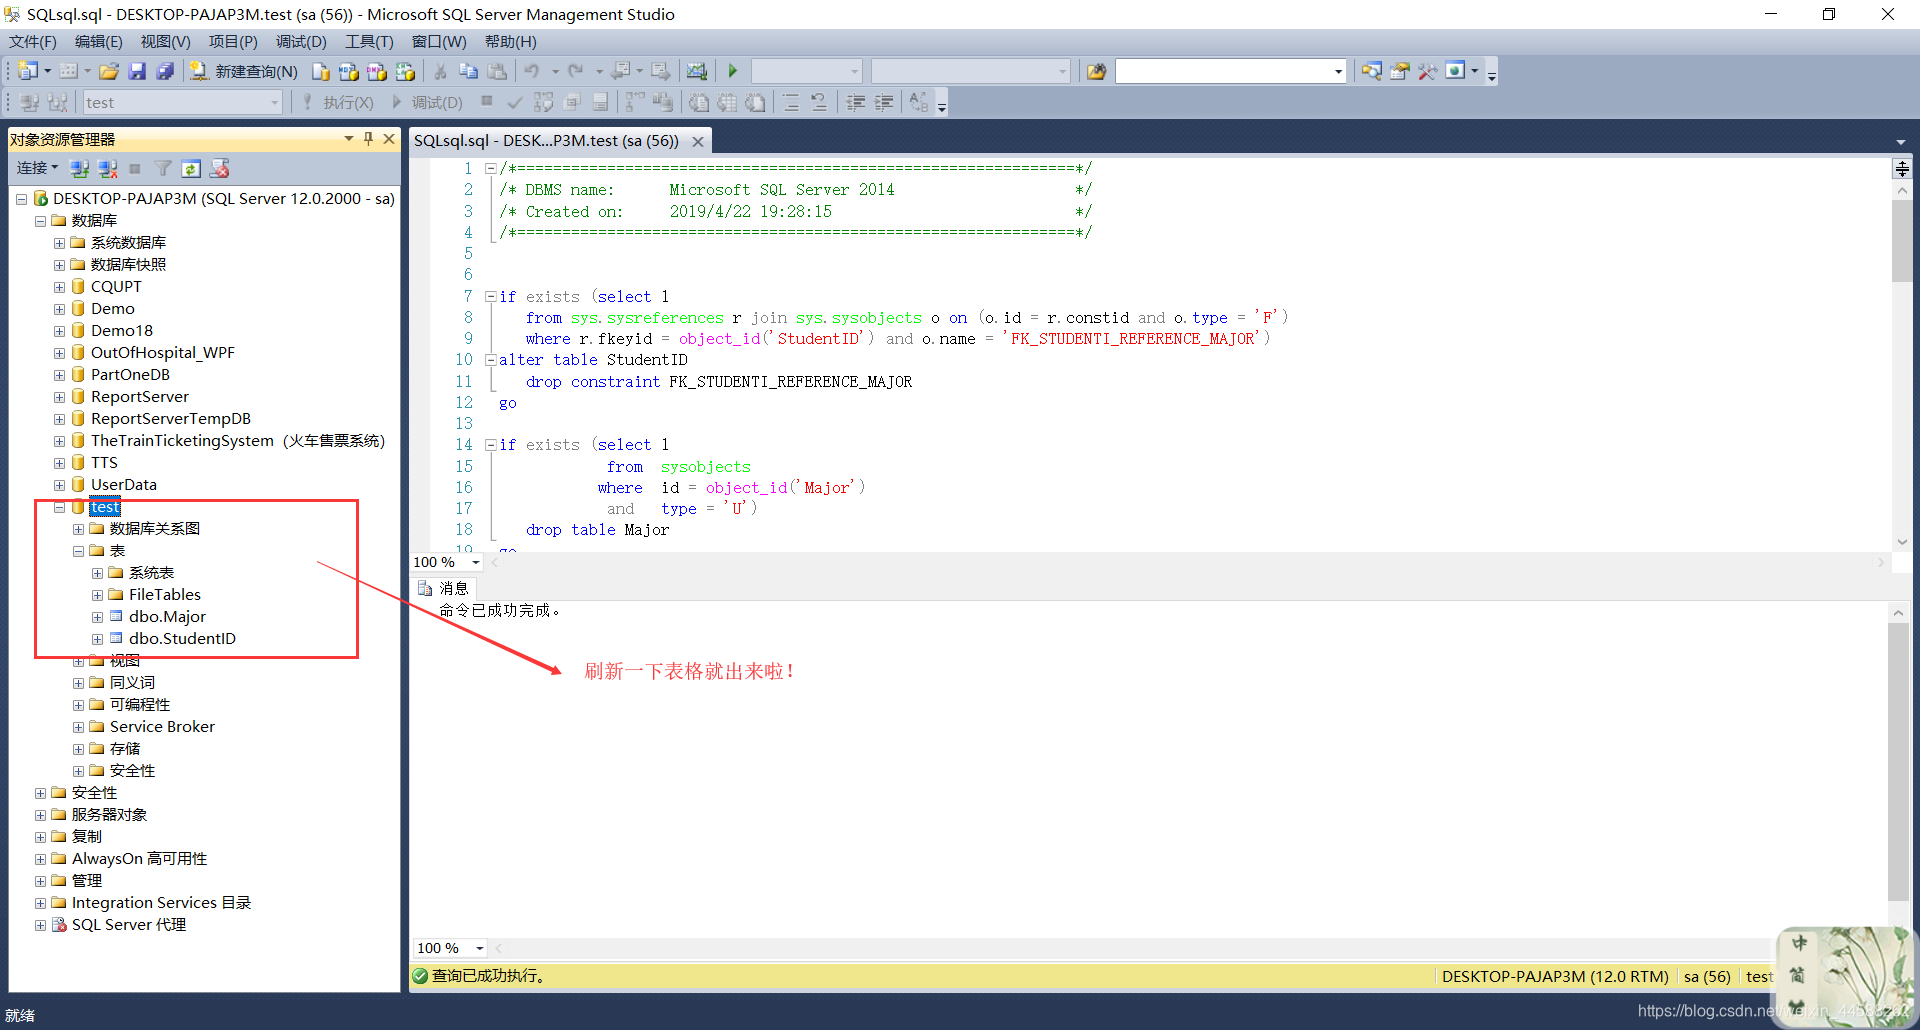The width and height of the screenshot is (1920, 1030).
Task: Click the green Start play icon
Action: click(x=733, y=71)
